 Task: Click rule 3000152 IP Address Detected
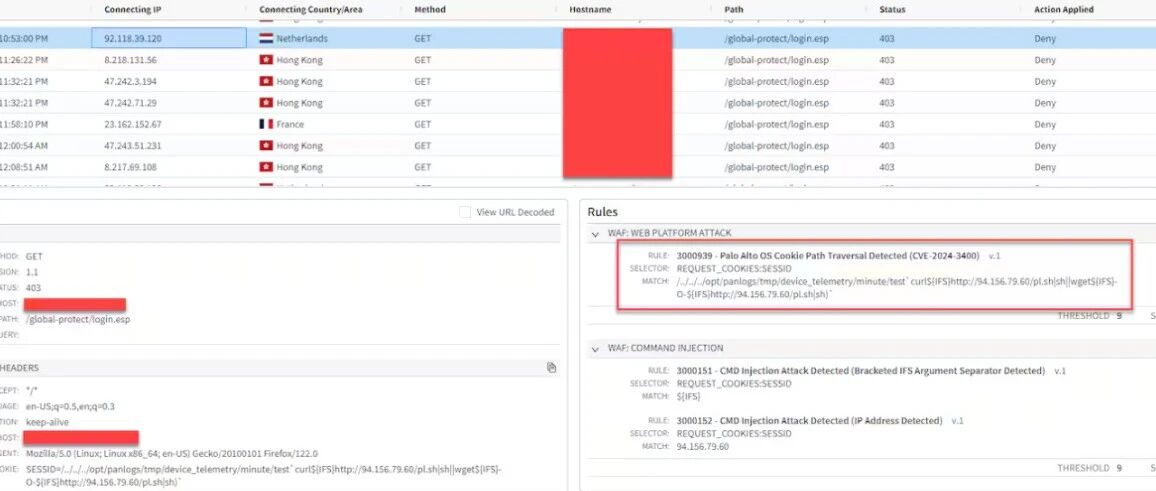(809, 421)
